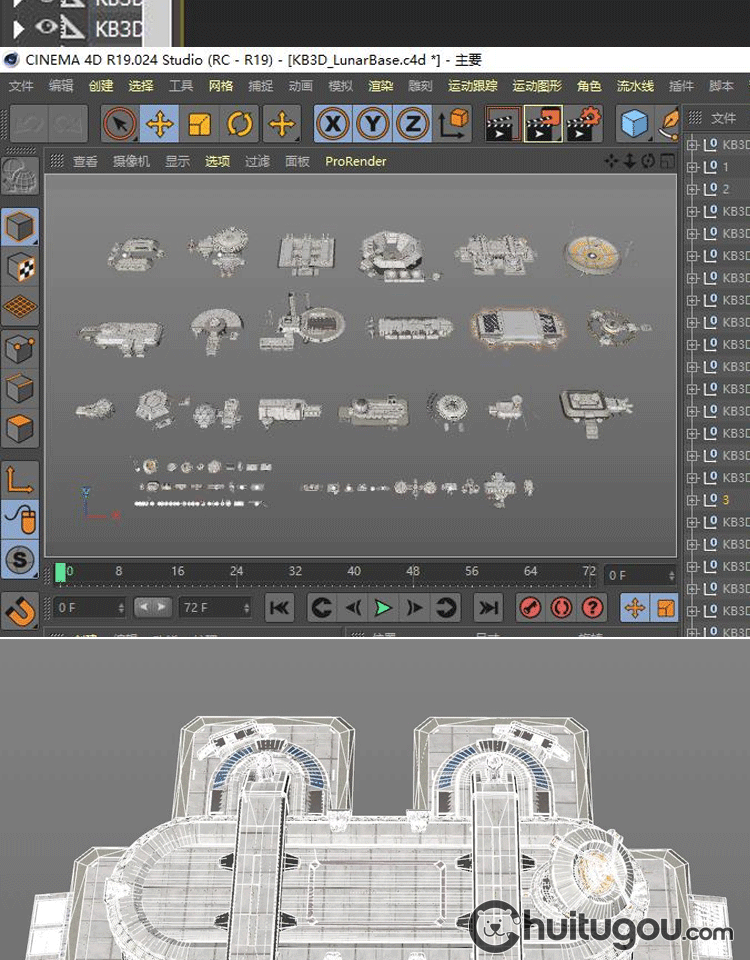Toggle position keyframe recording button
Screen dimensions: 750x960
click(635, 608)
